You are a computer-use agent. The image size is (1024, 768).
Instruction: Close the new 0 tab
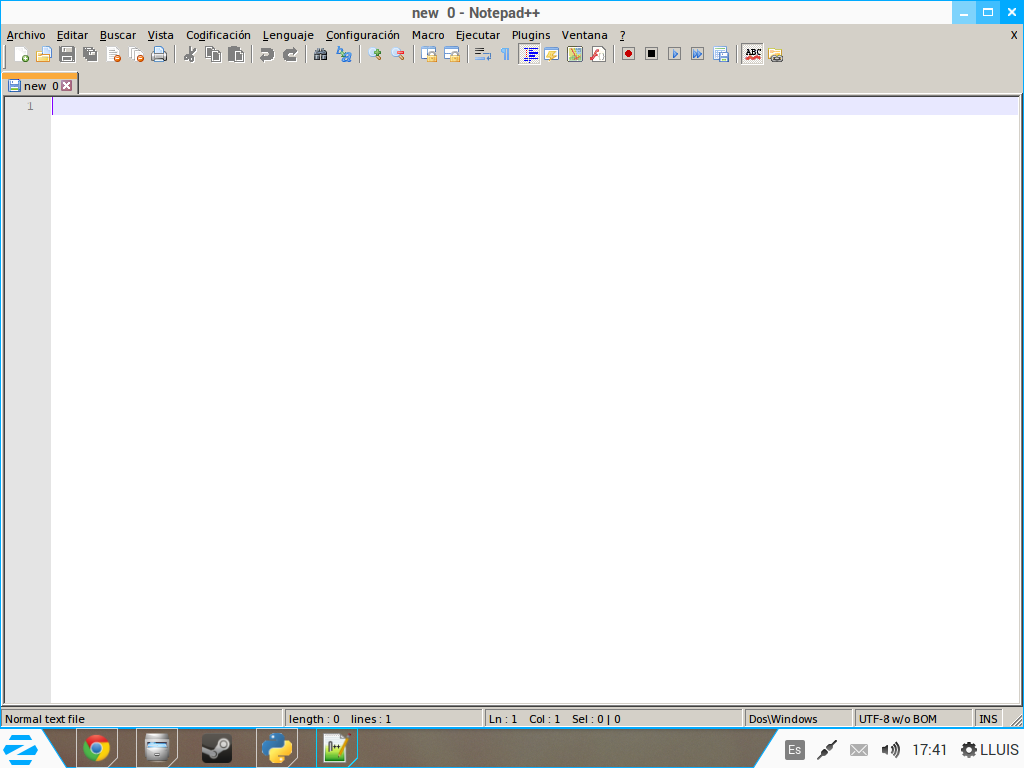click(x=66, y=85)
